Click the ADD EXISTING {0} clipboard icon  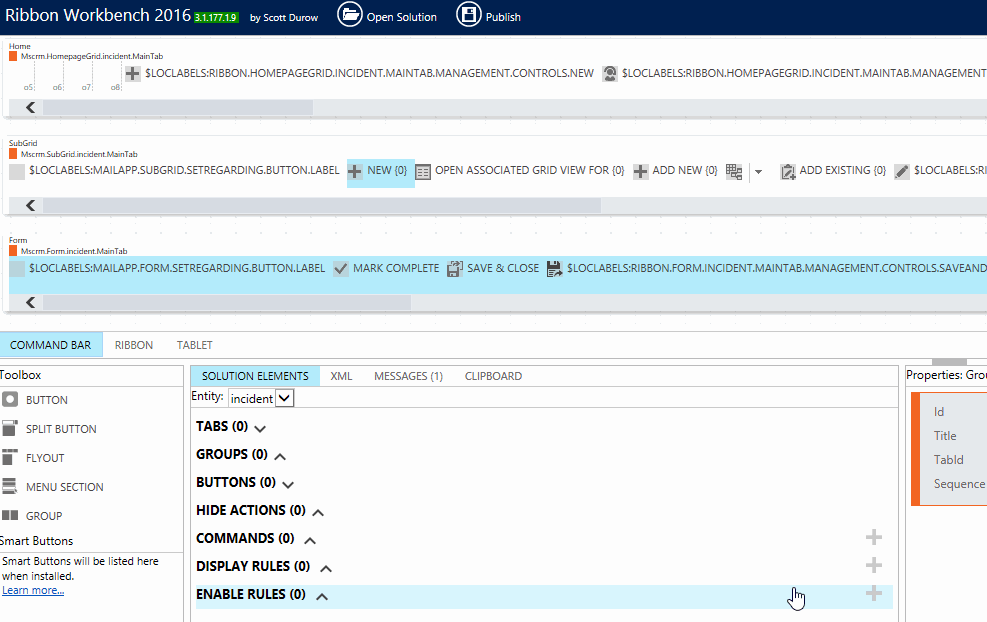[x=787, y=171]
